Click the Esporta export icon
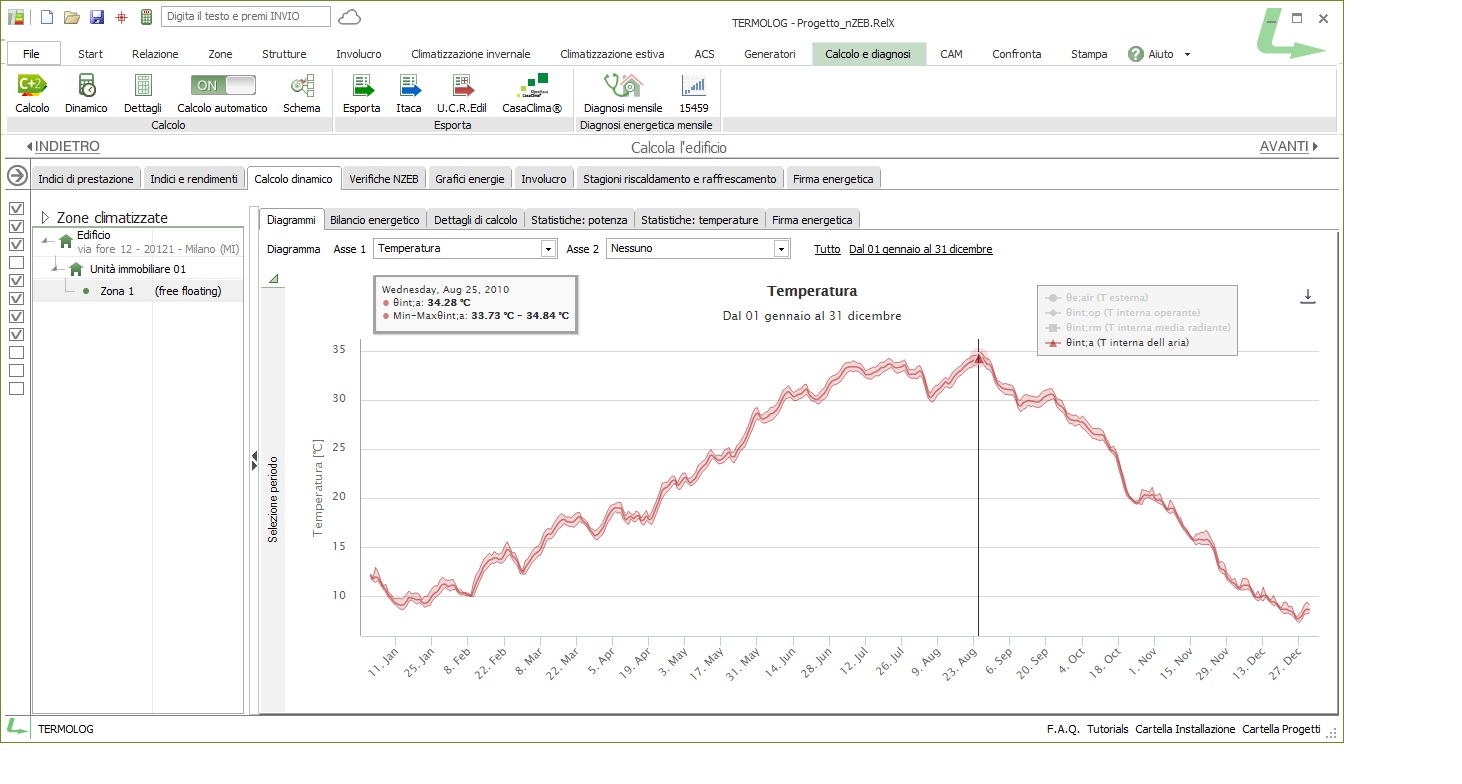 tap(362, 85)
